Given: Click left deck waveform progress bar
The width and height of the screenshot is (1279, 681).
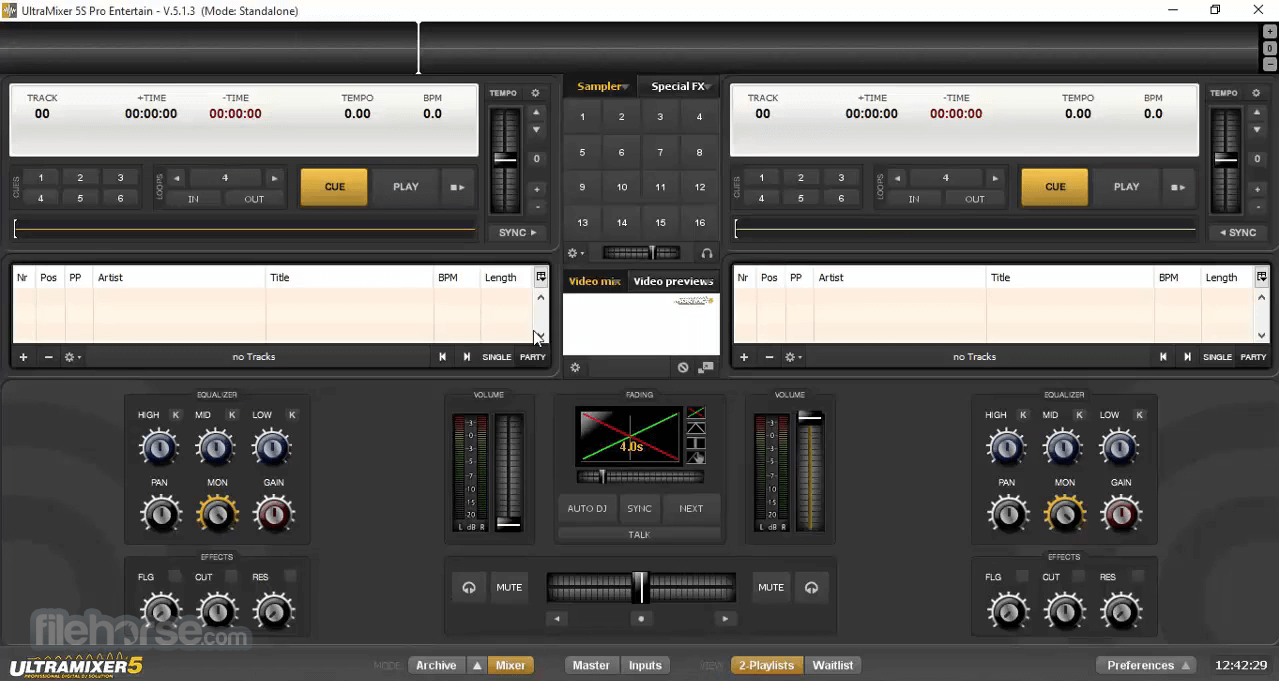Looking at the screenshot, I should pos(245,230).
